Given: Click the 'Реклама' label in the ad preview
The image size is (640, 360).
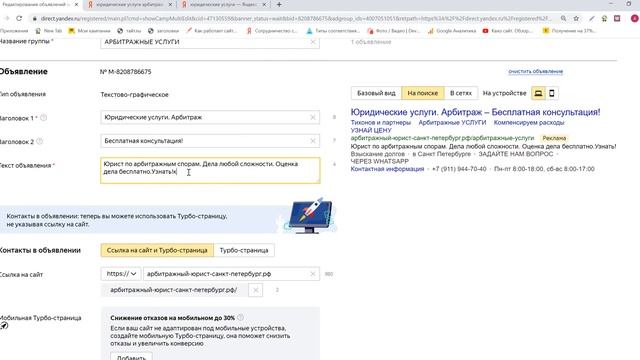Looking at the screenshot, I should [x=554, y=138].
